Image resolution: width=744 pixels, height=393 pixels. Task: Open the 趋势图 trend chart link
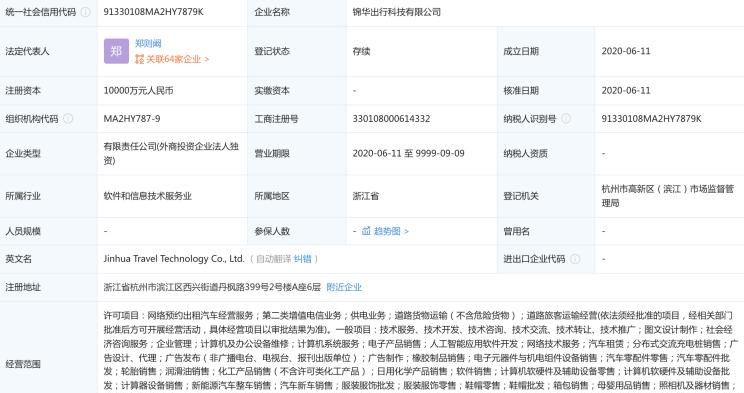click(385, 231)
